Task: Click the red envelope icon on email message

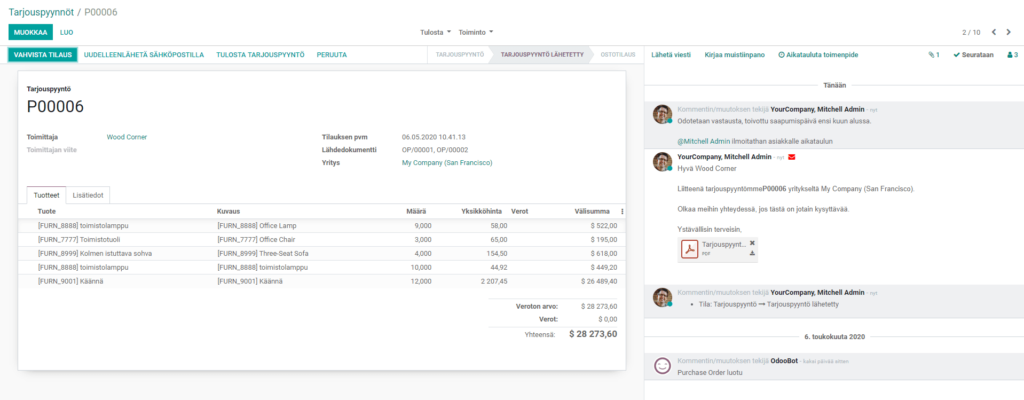Action: (x=792, y=158)
